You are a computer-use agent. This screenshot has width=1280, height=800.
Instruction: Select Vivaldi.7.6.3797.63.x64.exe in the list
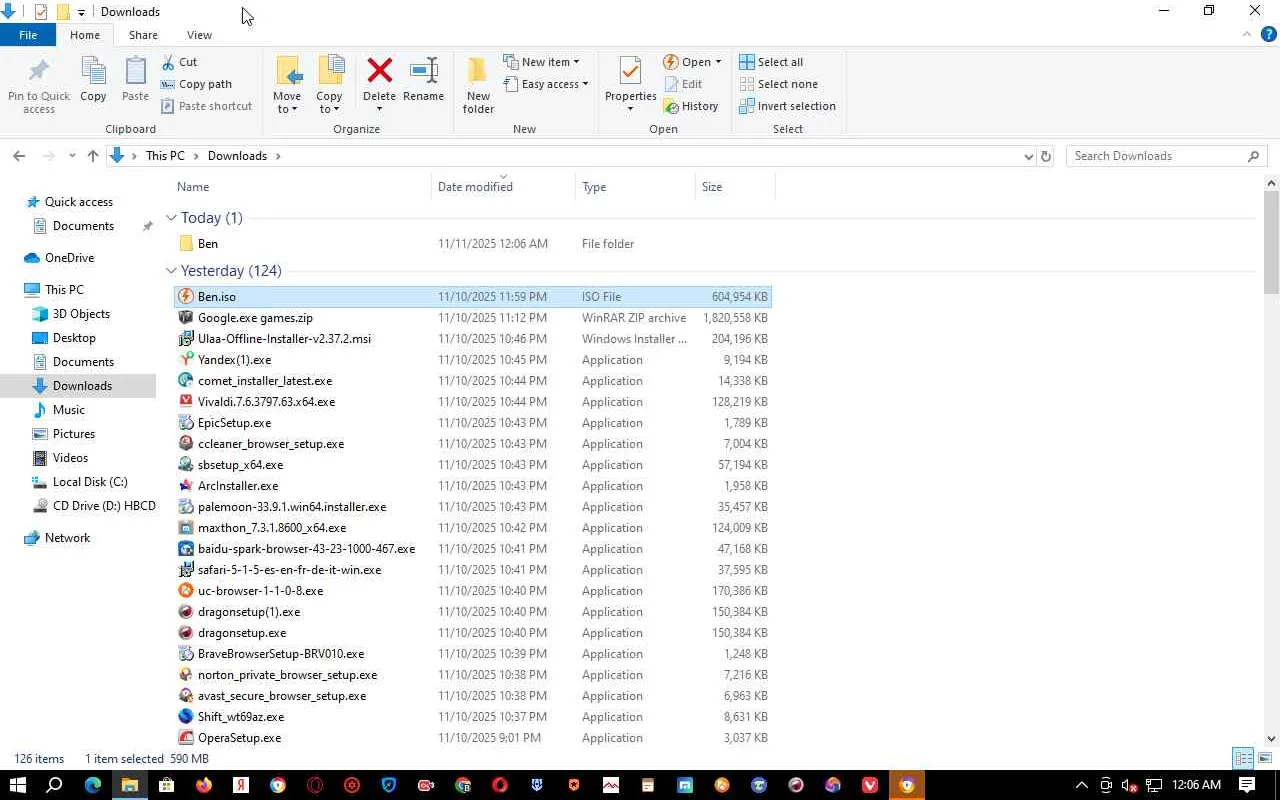(266, 402)
